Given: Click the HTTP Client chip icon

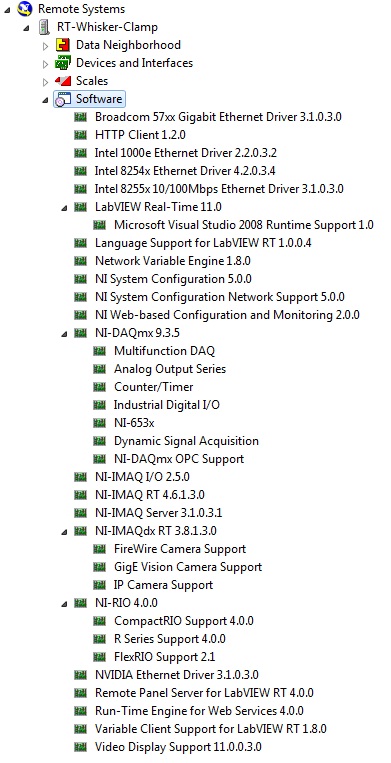Looking at the screenshot, I should click(x=81, y=135).
